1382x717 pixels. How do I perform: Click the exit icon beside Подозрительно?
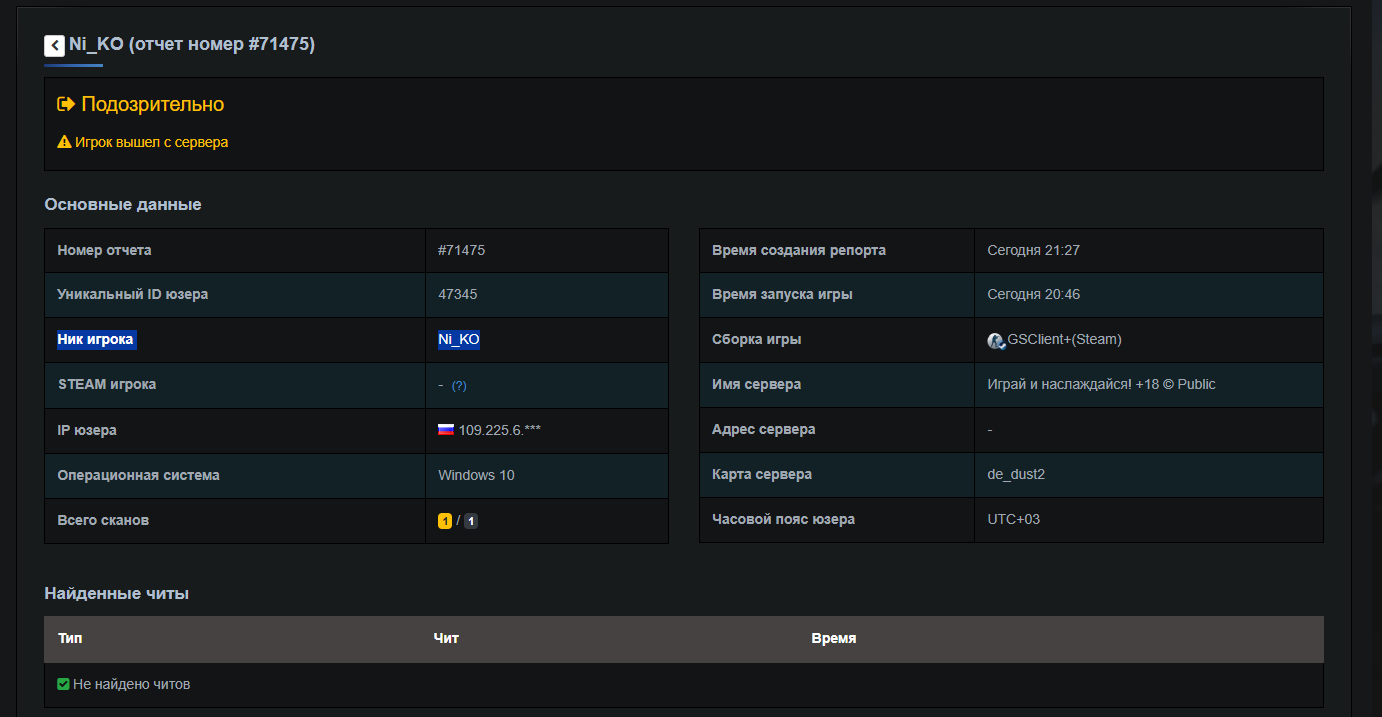tap(66, 104)
